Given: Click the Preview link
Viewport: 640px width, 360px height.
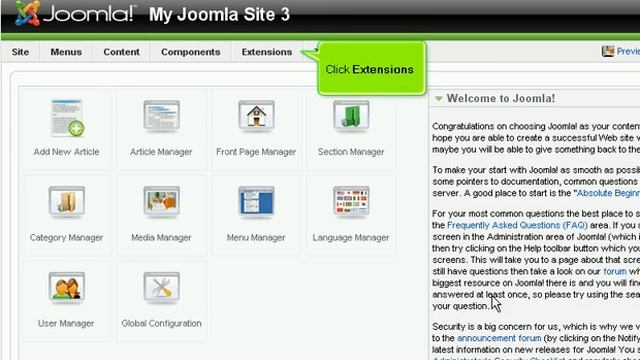Looking at the screenshot, I should click(628, 51).
